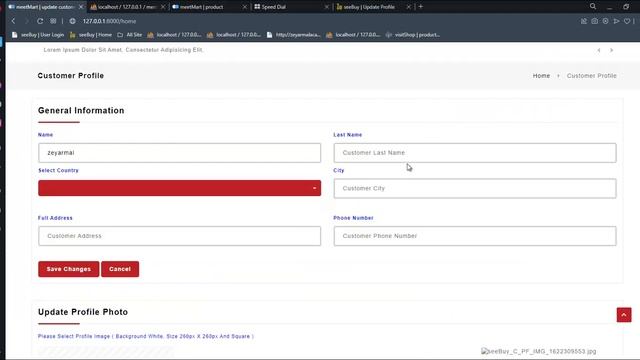640x360 pixels.
Task: Open the Speed Dial grid button in the toolbar
Action: pos(53,21)
